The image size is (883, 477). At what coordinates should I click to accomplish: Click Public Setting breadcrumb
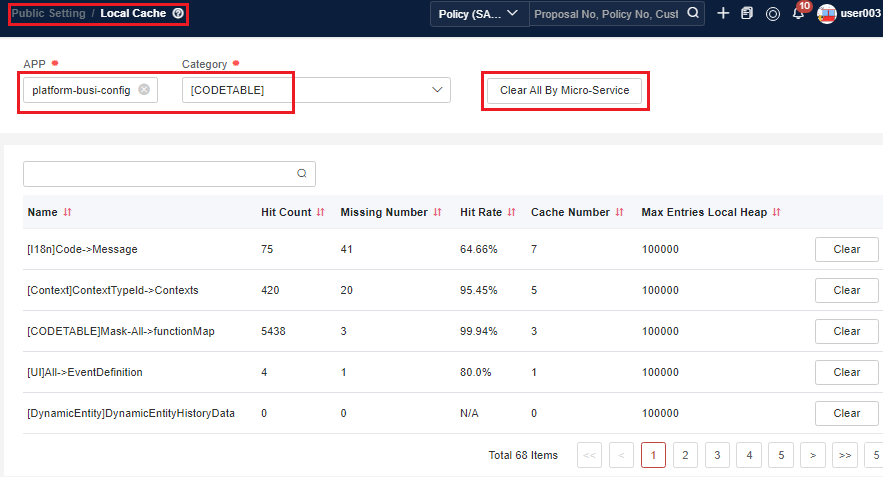click(47, 14)
